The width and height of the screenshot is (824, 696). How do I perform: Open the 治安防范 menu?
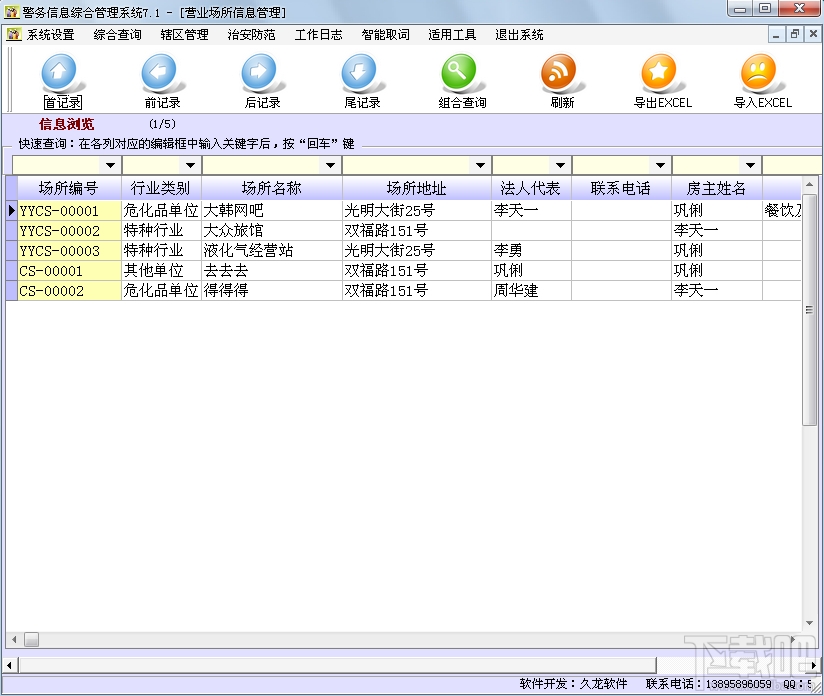click(x=250, y=33)
